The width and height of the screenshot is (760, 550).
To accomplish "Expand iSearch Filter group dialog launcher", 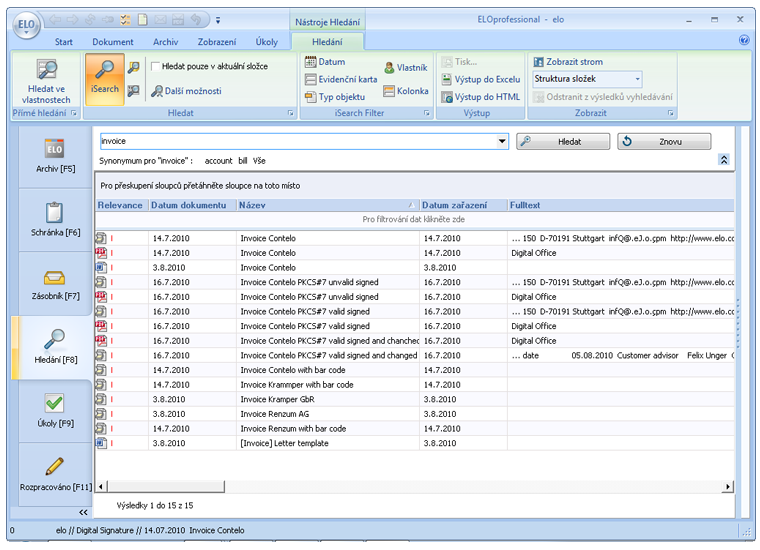I will (x=427, y=113).
